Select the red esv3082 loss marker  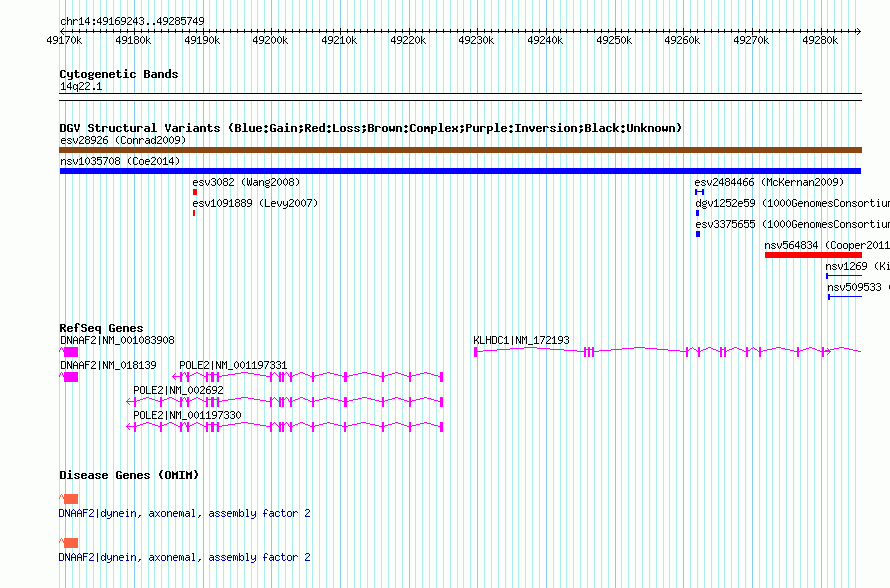click(195, 192)
